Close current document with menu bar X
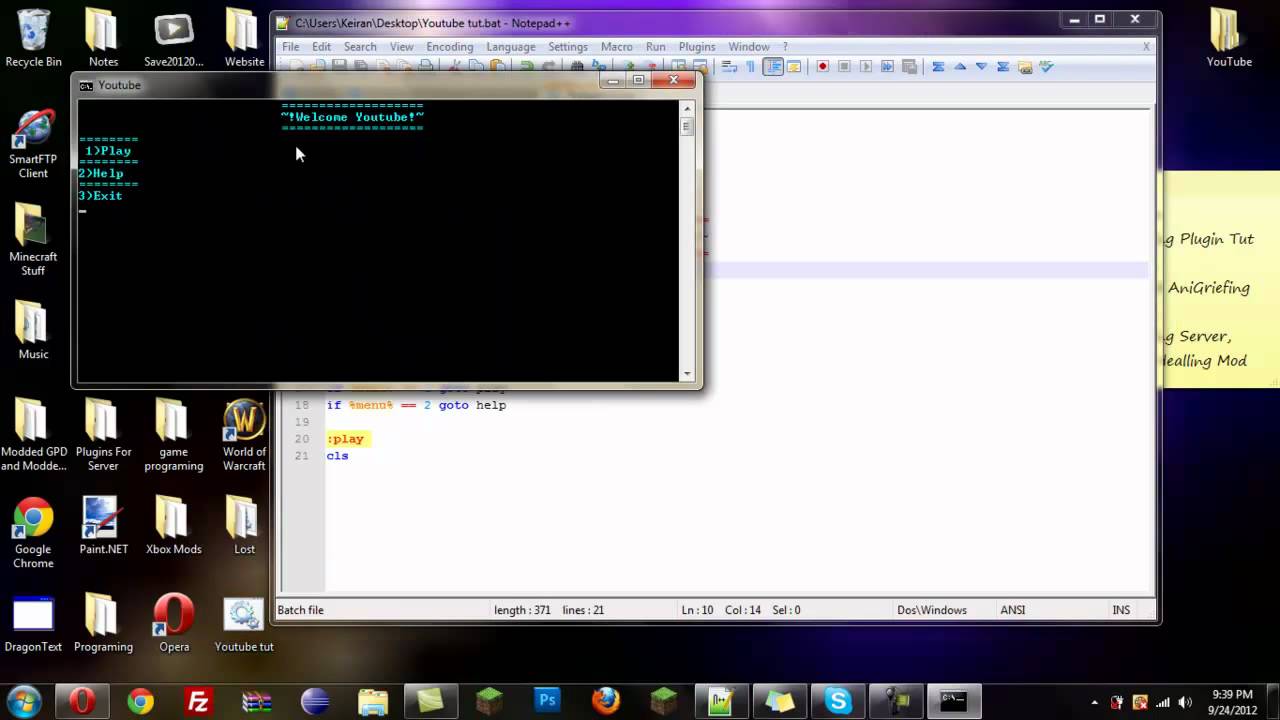 (1146, 47)
